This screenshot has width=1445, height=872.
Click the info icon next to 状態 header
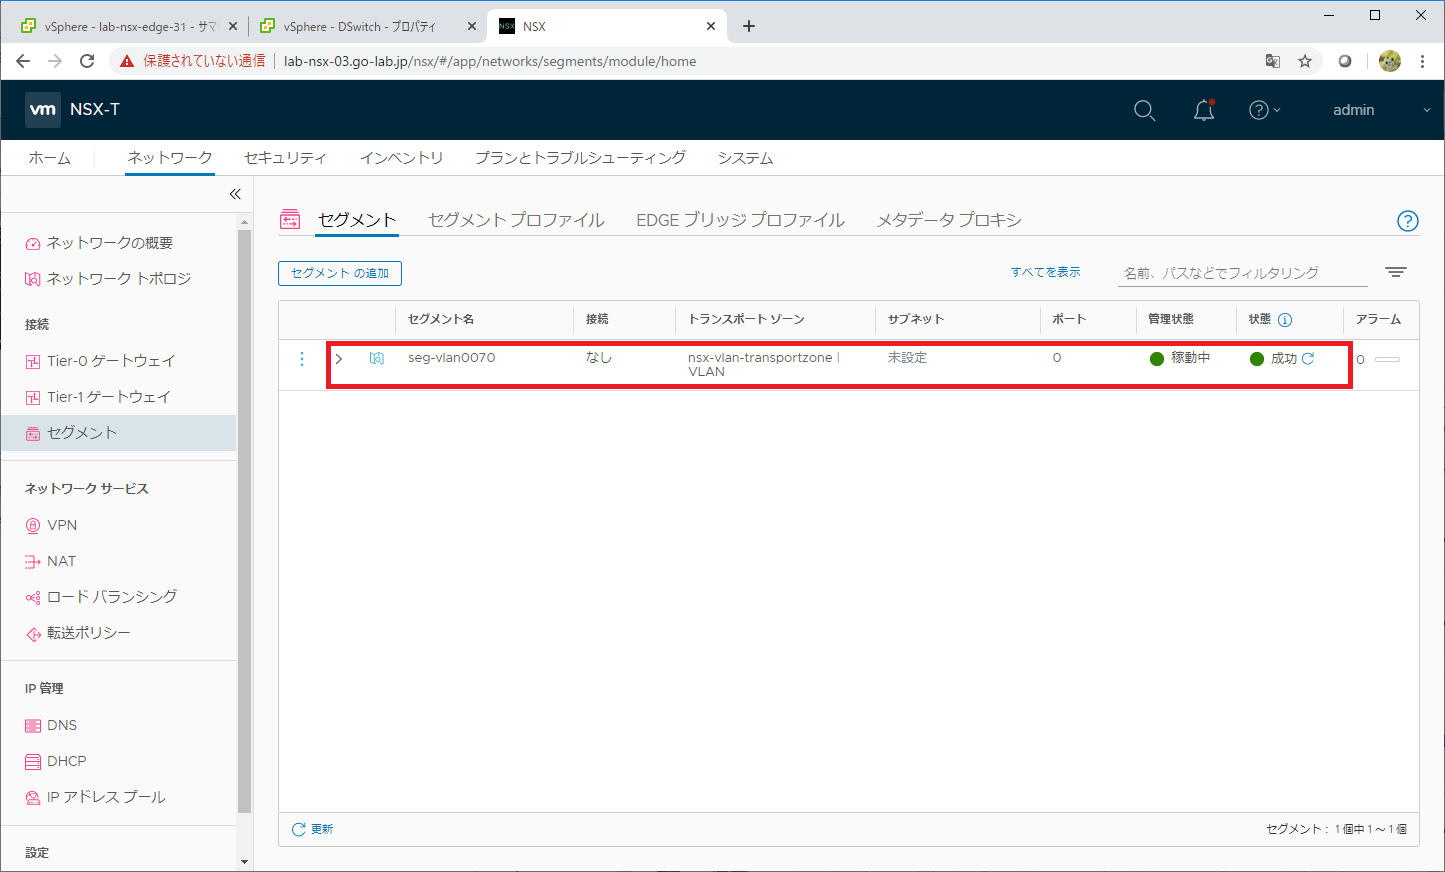coord(1285,320)
